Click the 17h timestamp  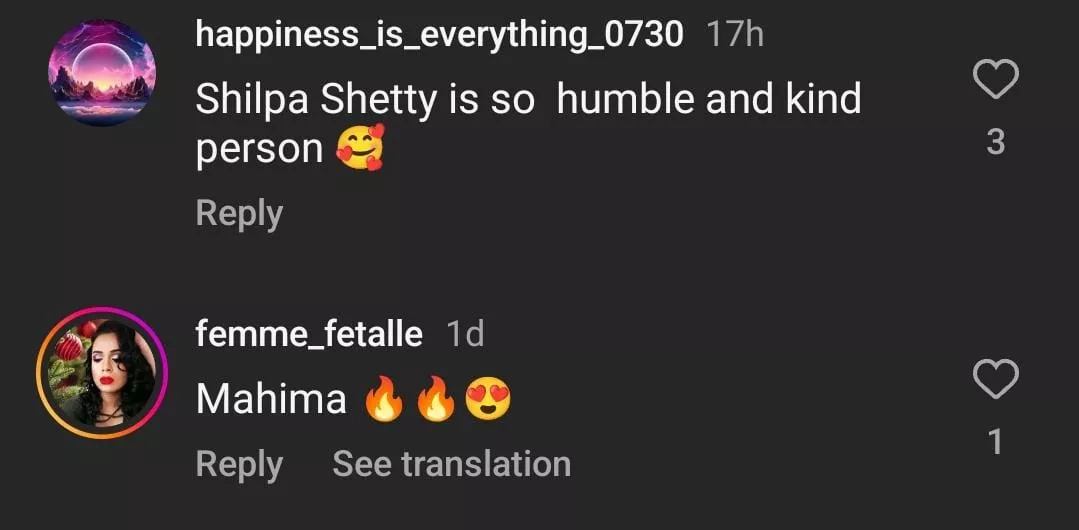735,34
